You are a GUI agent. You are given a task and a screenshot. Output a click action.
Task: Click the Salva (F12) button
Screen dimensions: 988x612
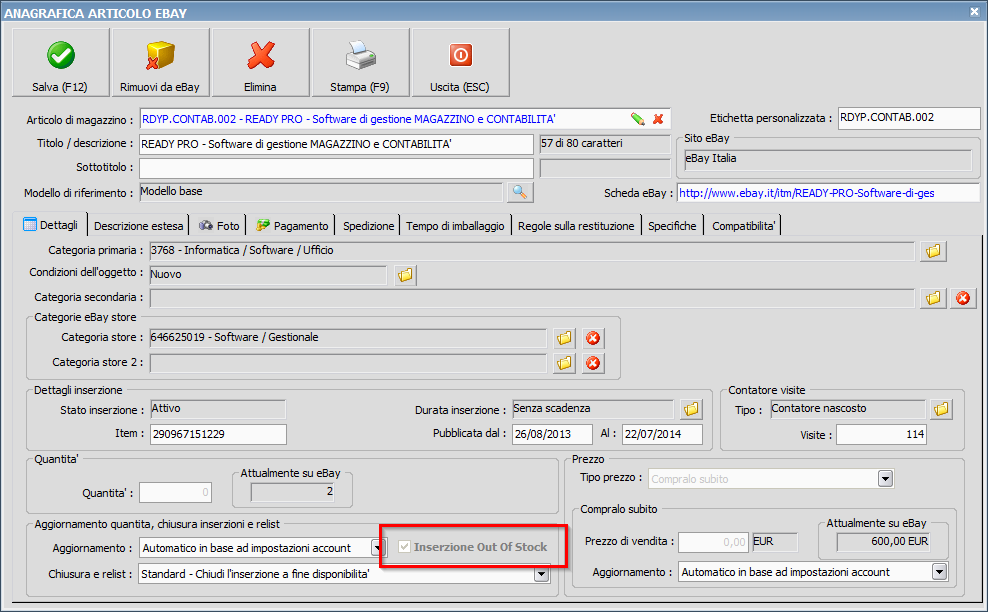coord(60,62)
